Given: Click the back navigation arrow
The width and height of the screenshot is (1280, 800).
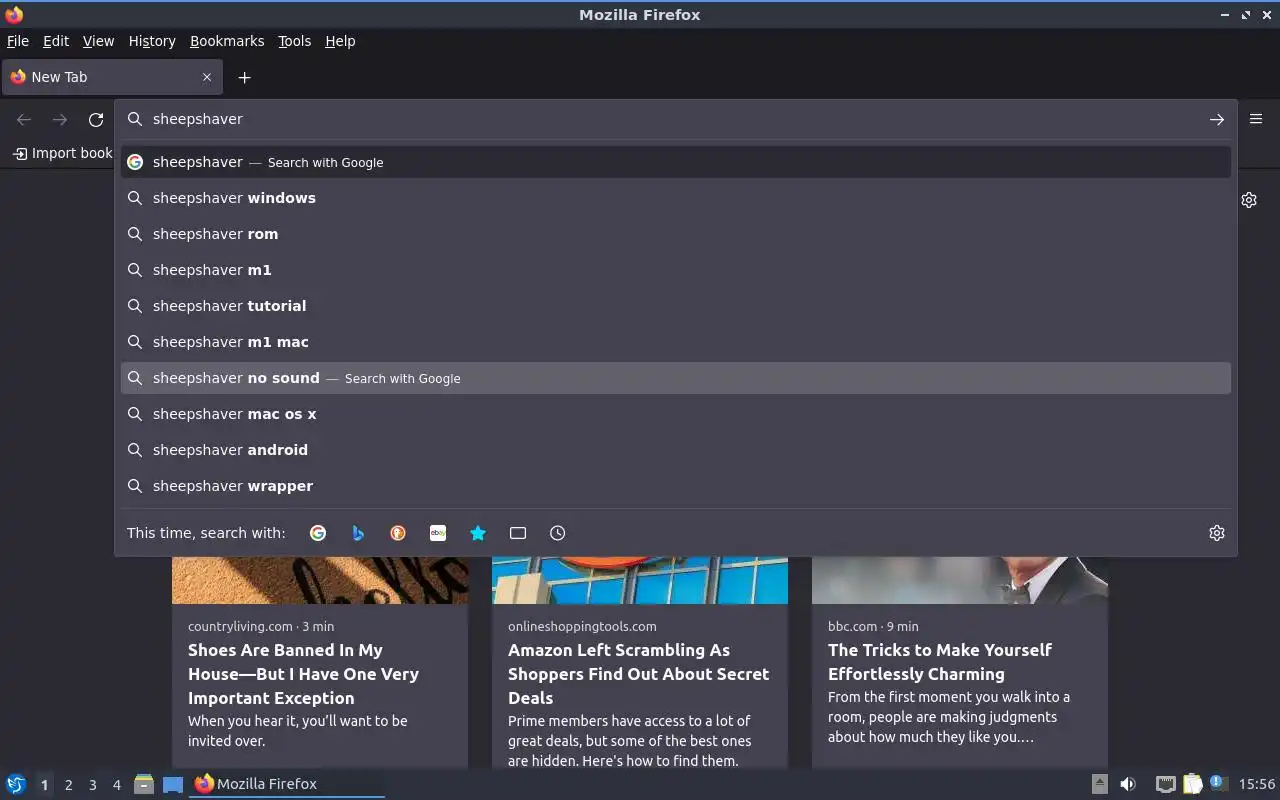Looking at the screenshot, I should click(24, 120).
